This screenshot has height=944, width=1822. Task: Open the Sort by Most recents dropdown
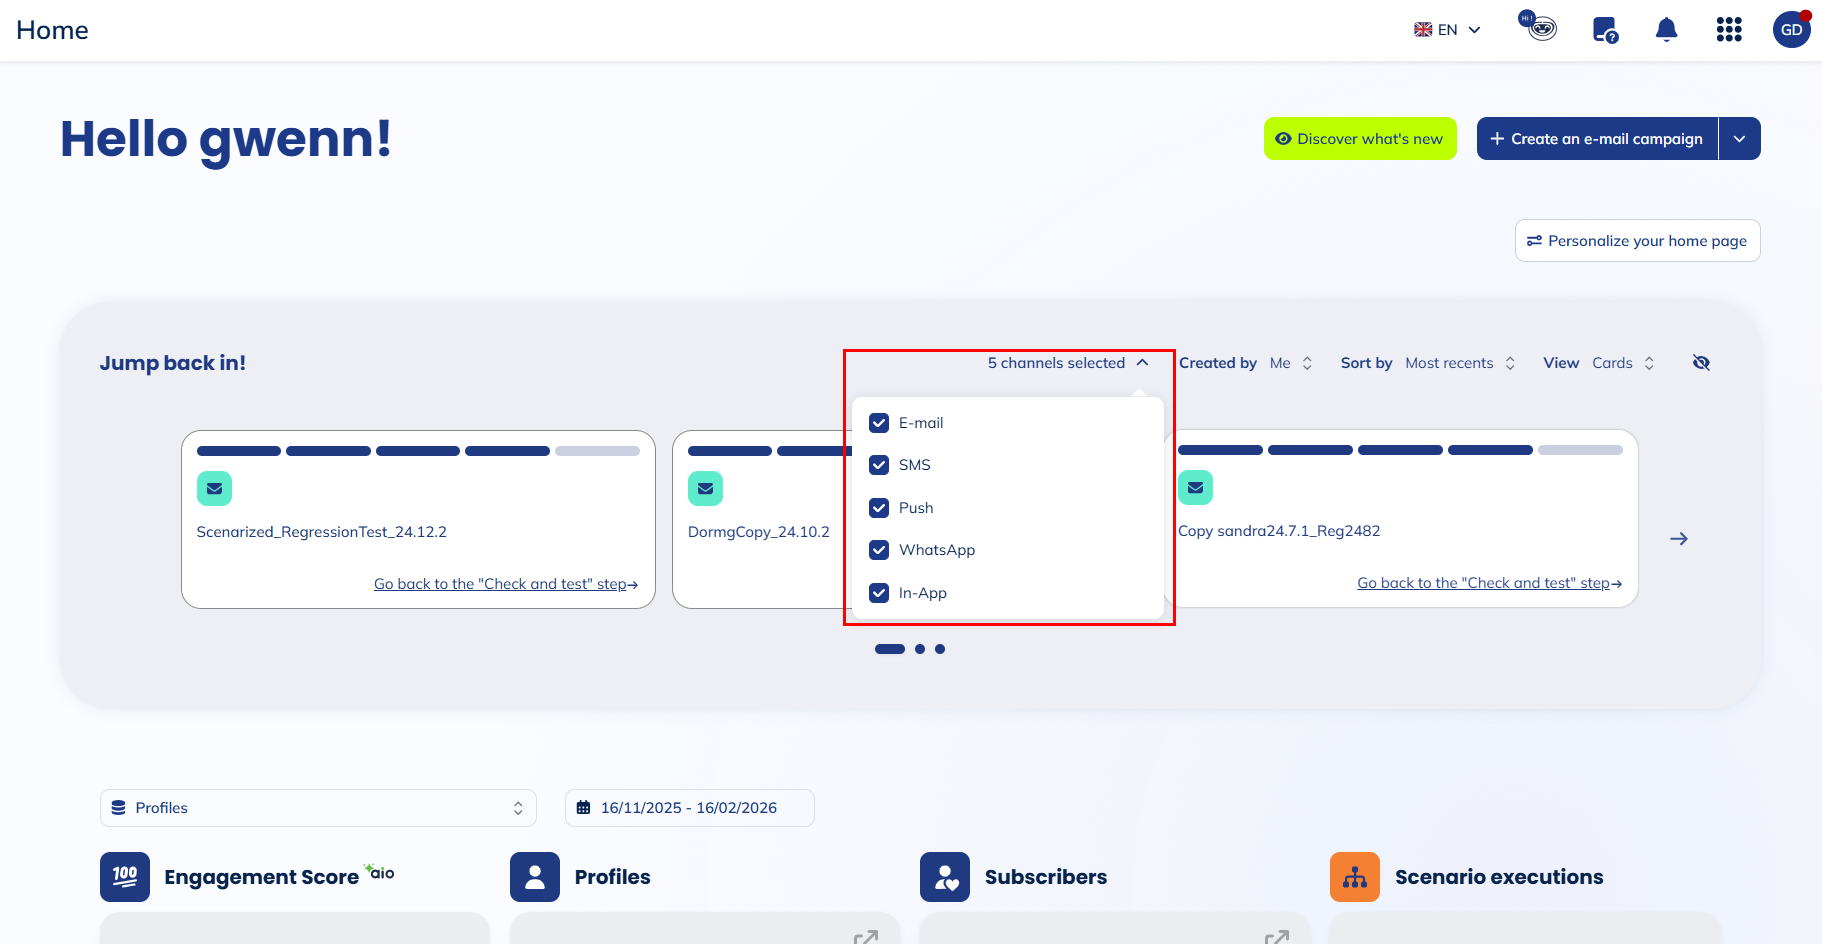click(1459, 363)
